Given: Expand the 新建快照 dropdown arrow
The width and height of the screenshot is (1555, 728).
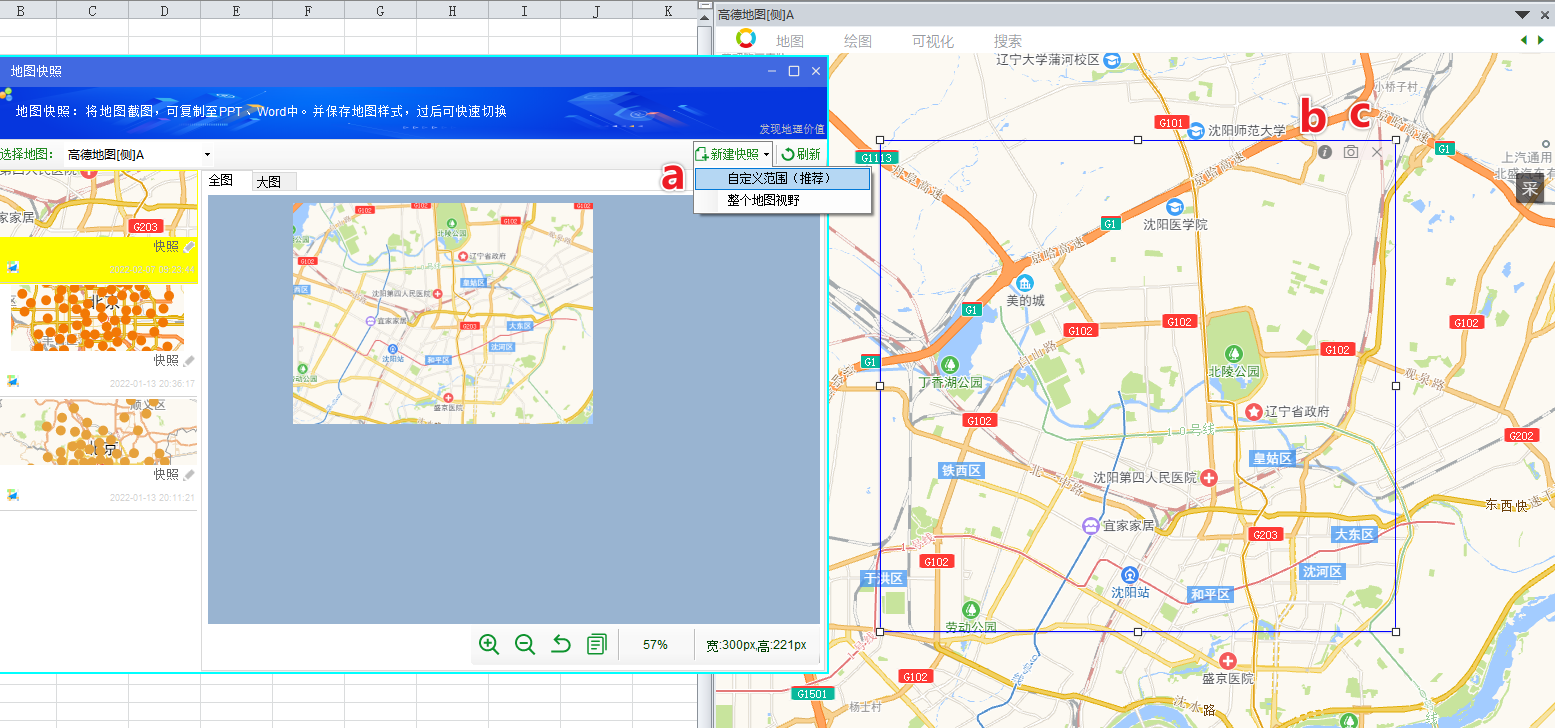Looking at the screenshot, I should point(766,155).
